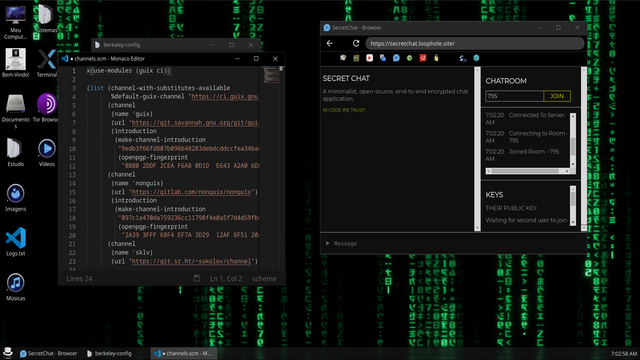Click the save icon in the editor status bar

[x=197, y=278]
